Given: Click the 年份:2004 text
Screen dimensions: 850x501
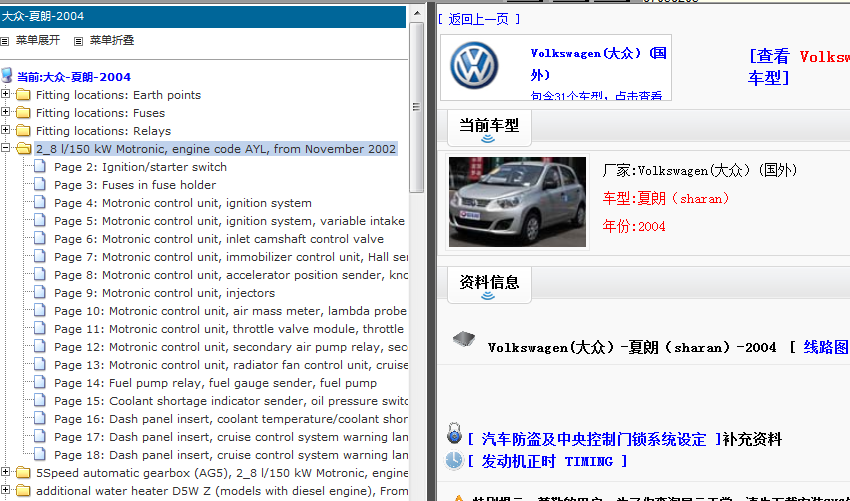Looking at the screenshot, I should coord(634,226).
